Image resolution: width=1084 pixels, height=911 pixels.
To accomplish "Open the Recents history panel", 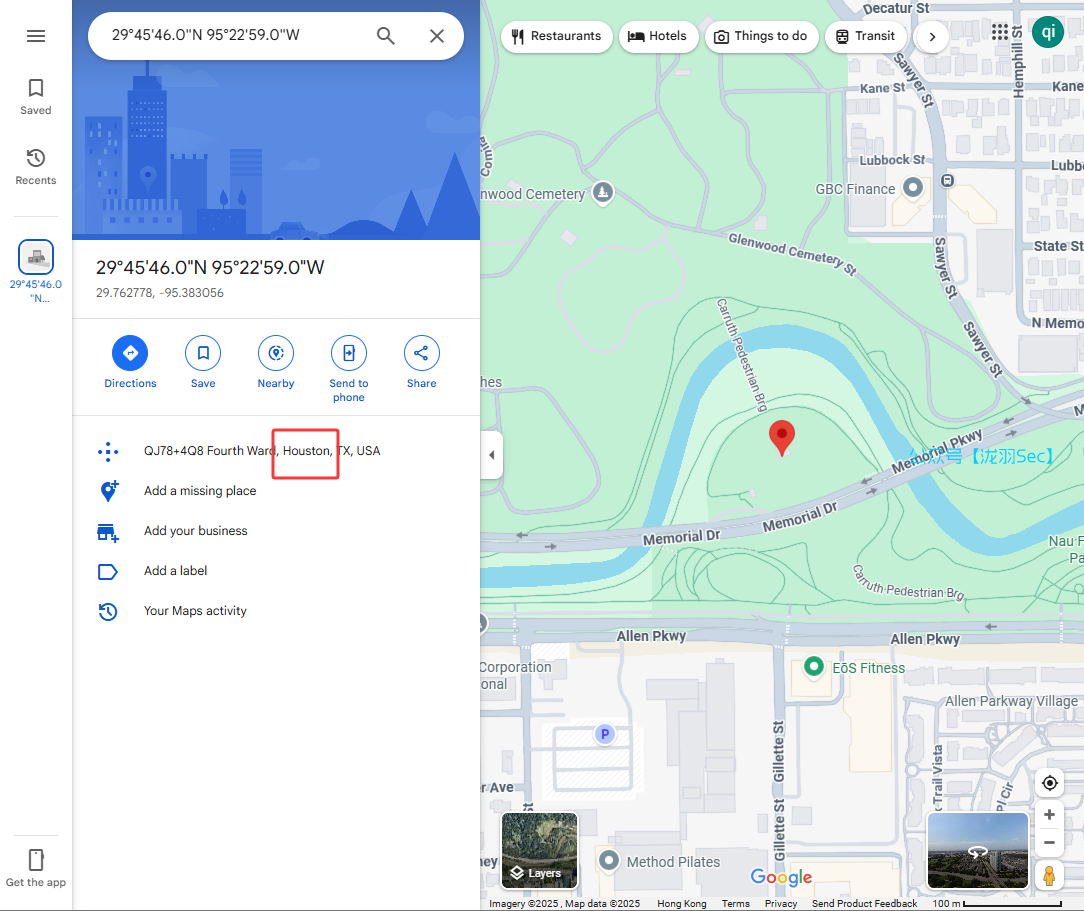I will [36, 167].
